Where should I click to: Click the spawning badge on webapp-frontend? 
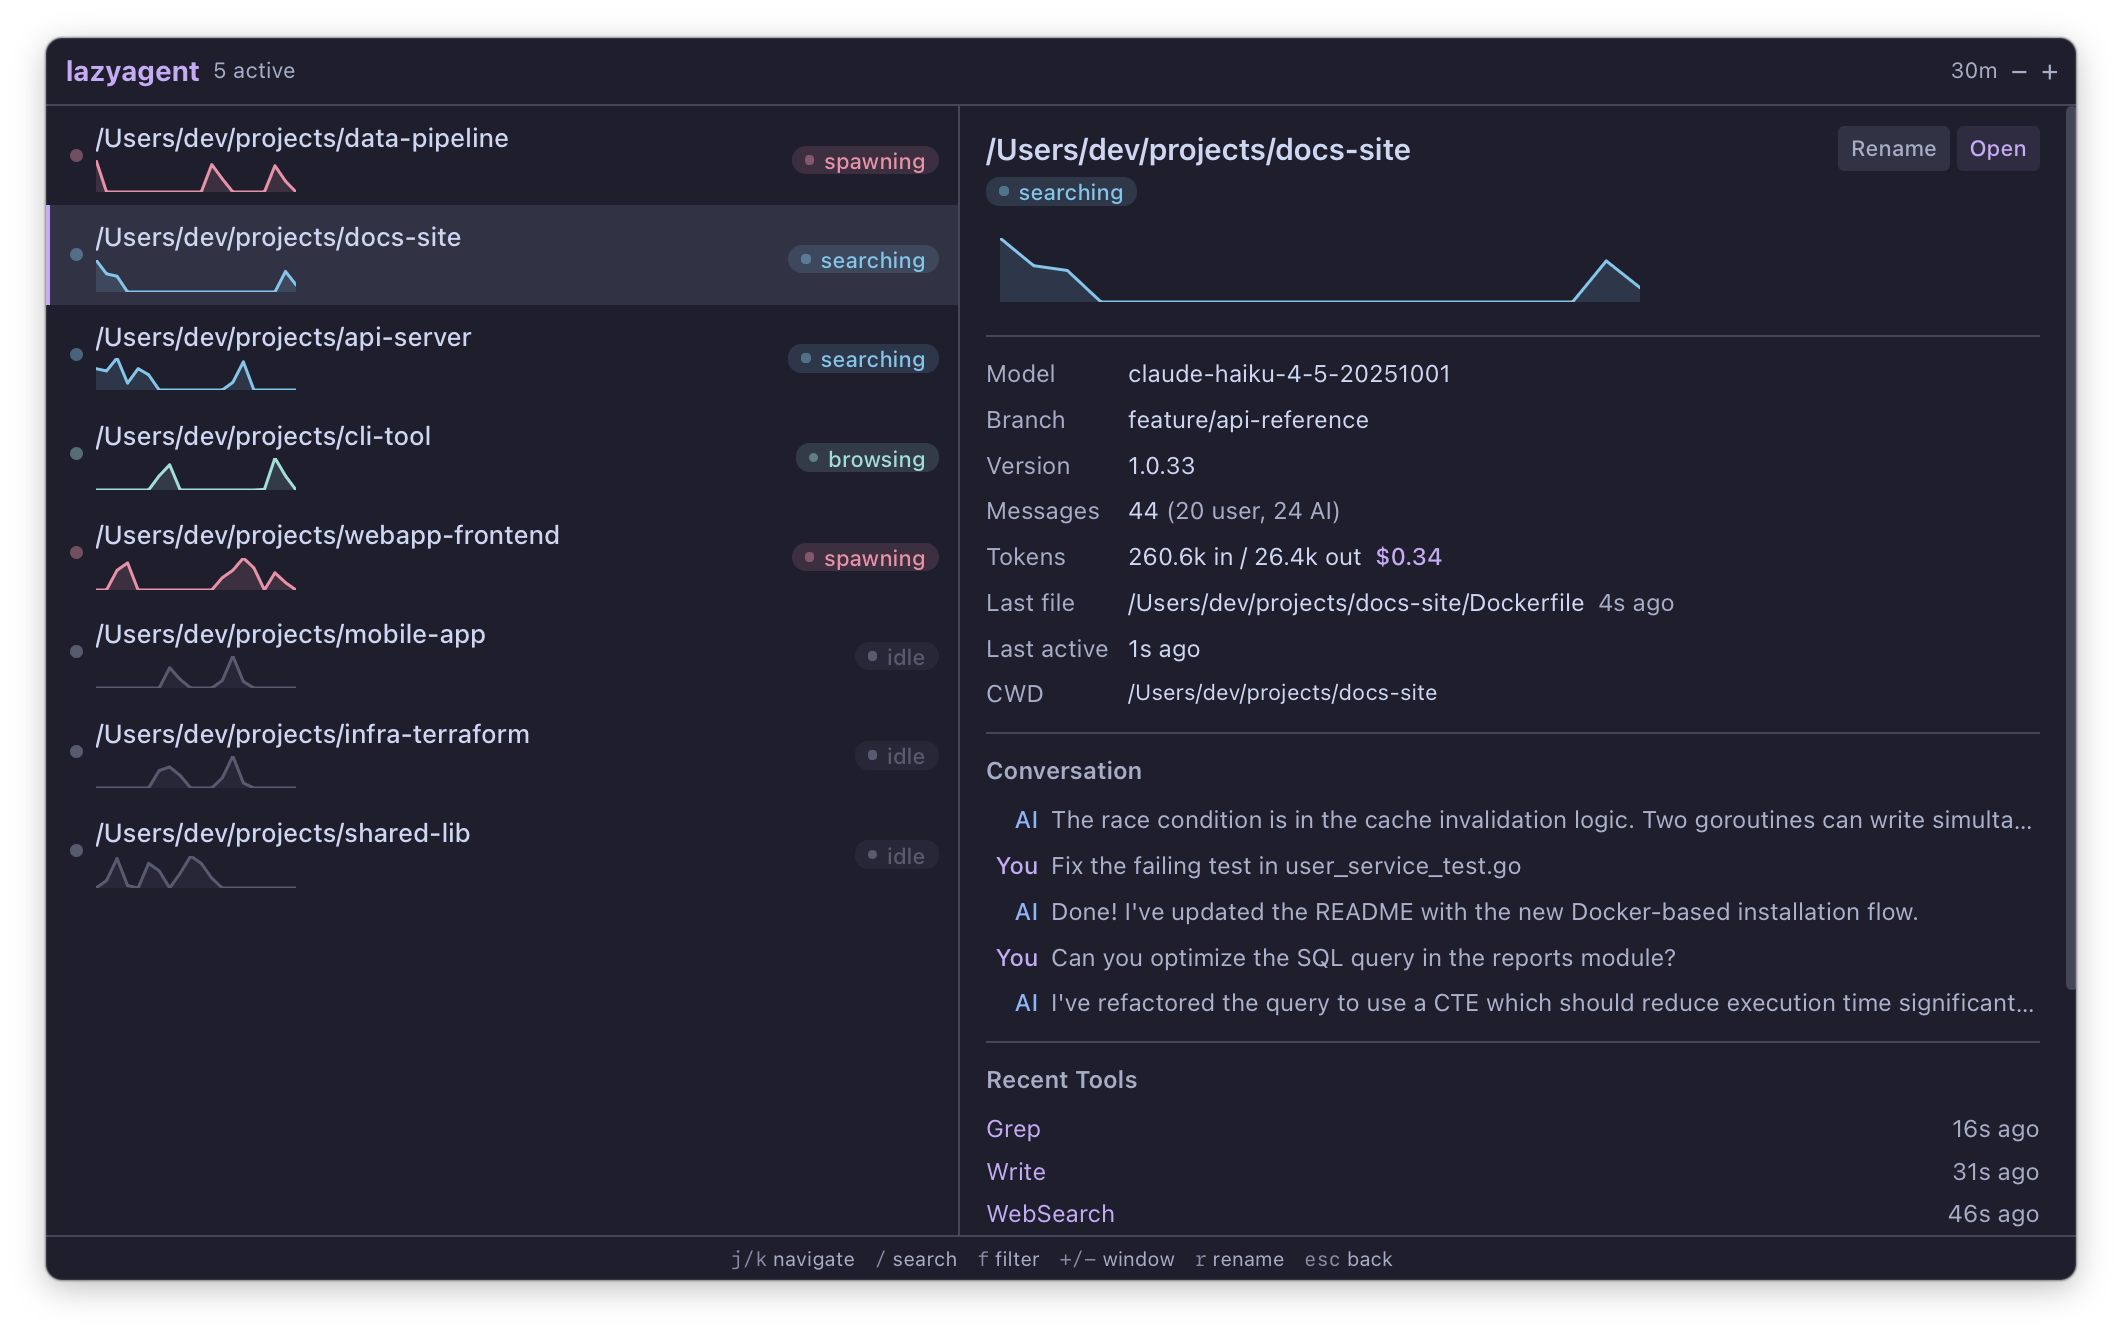pyautogui.click(x=866, y=557)
